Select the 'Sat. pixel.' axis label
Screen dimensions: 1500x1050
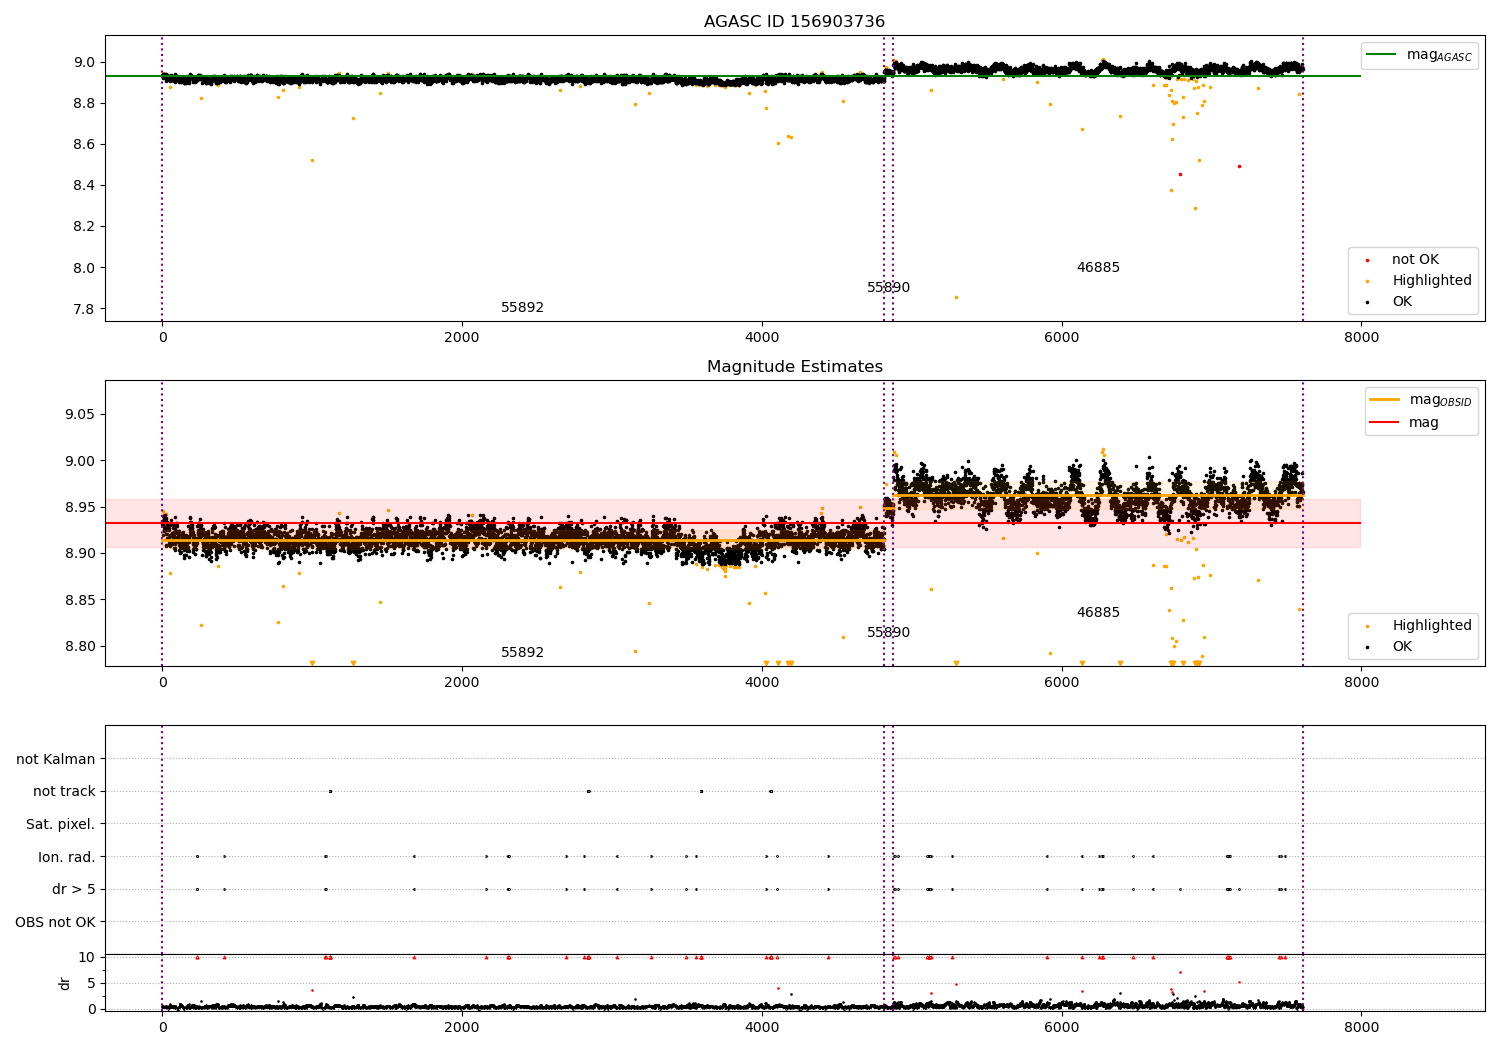[x=61, y=825]
